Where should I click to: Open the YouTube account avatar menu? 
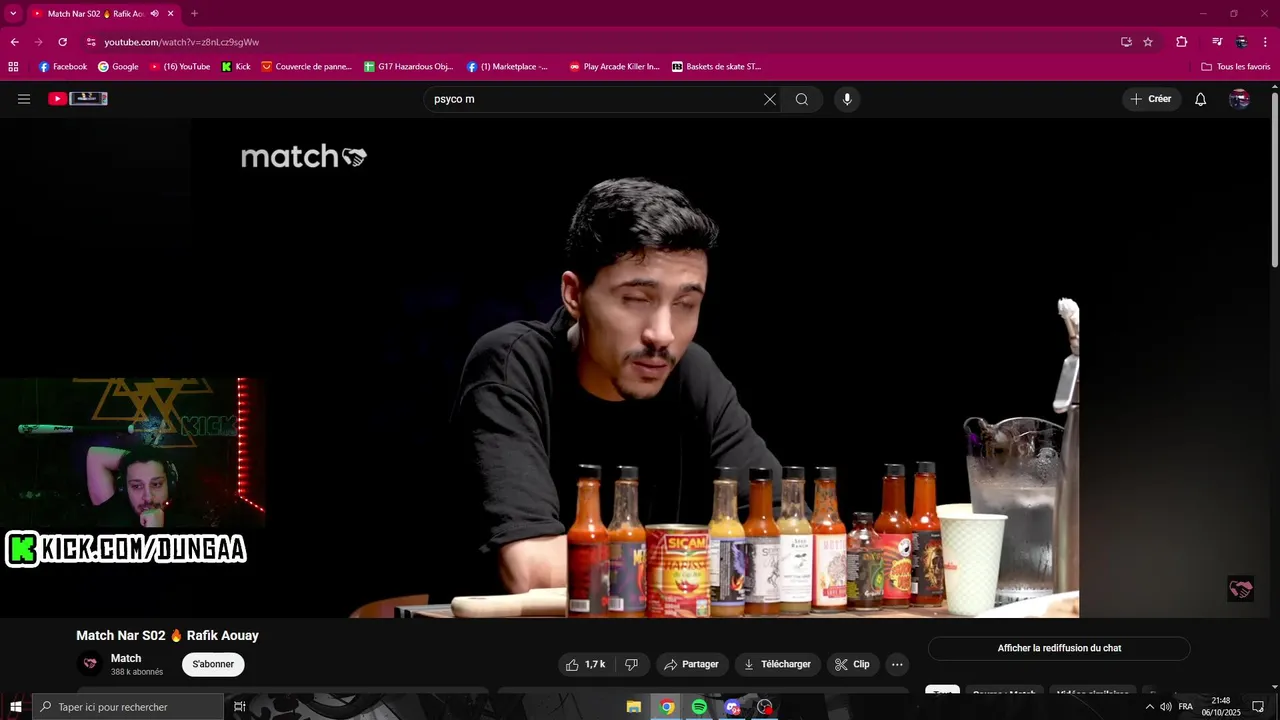click(1239, 99)
